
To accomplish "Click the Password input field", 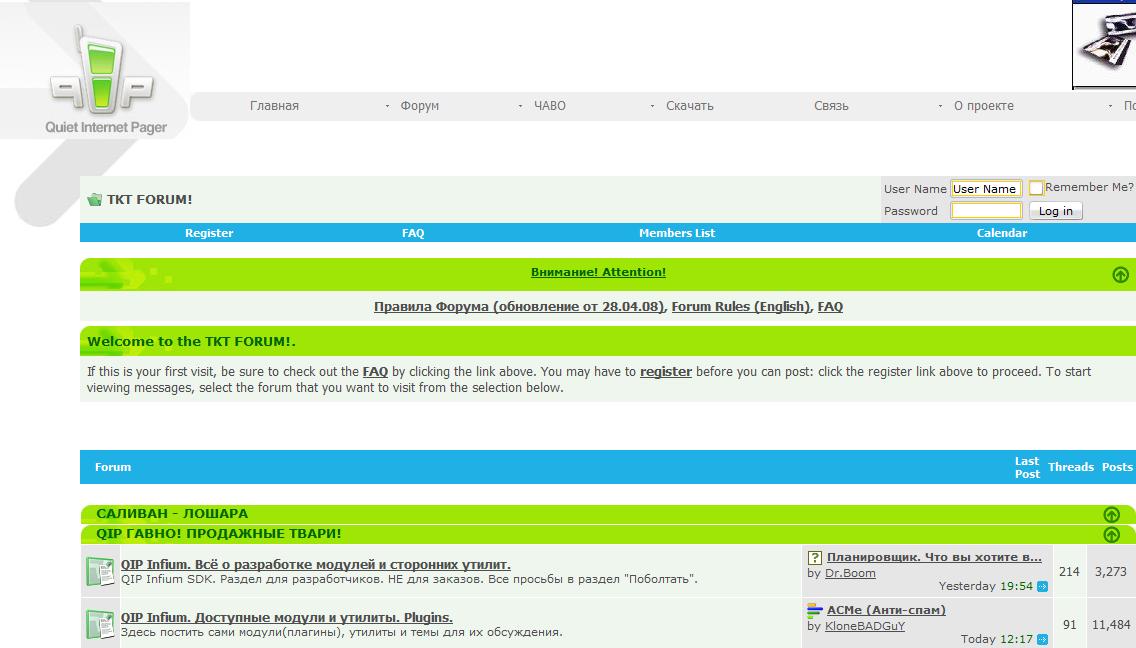I will 985,211.
